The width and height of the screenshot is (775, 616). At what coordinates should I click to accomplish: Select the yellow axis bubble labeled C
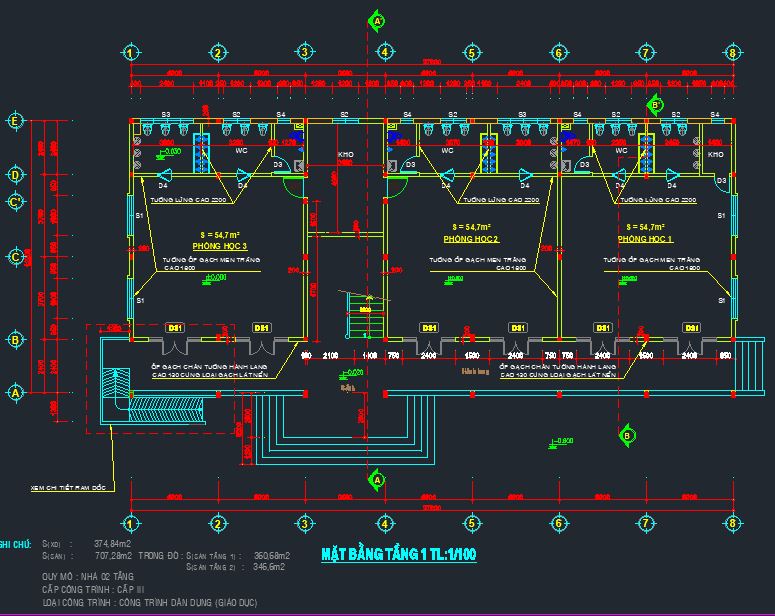pos(15,257)
